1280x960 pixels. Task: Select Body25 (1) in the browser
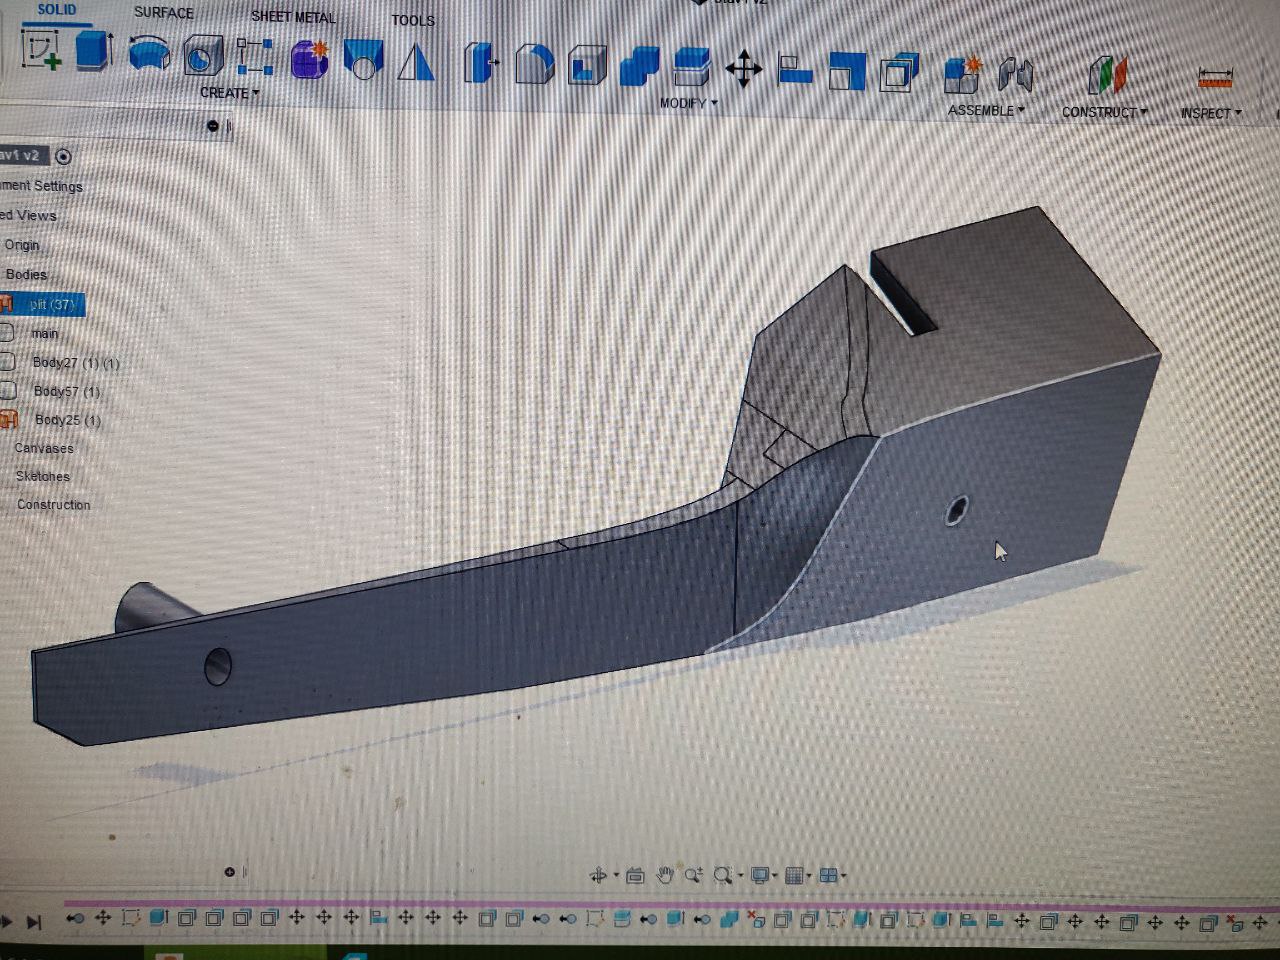[x=67, y=420]
